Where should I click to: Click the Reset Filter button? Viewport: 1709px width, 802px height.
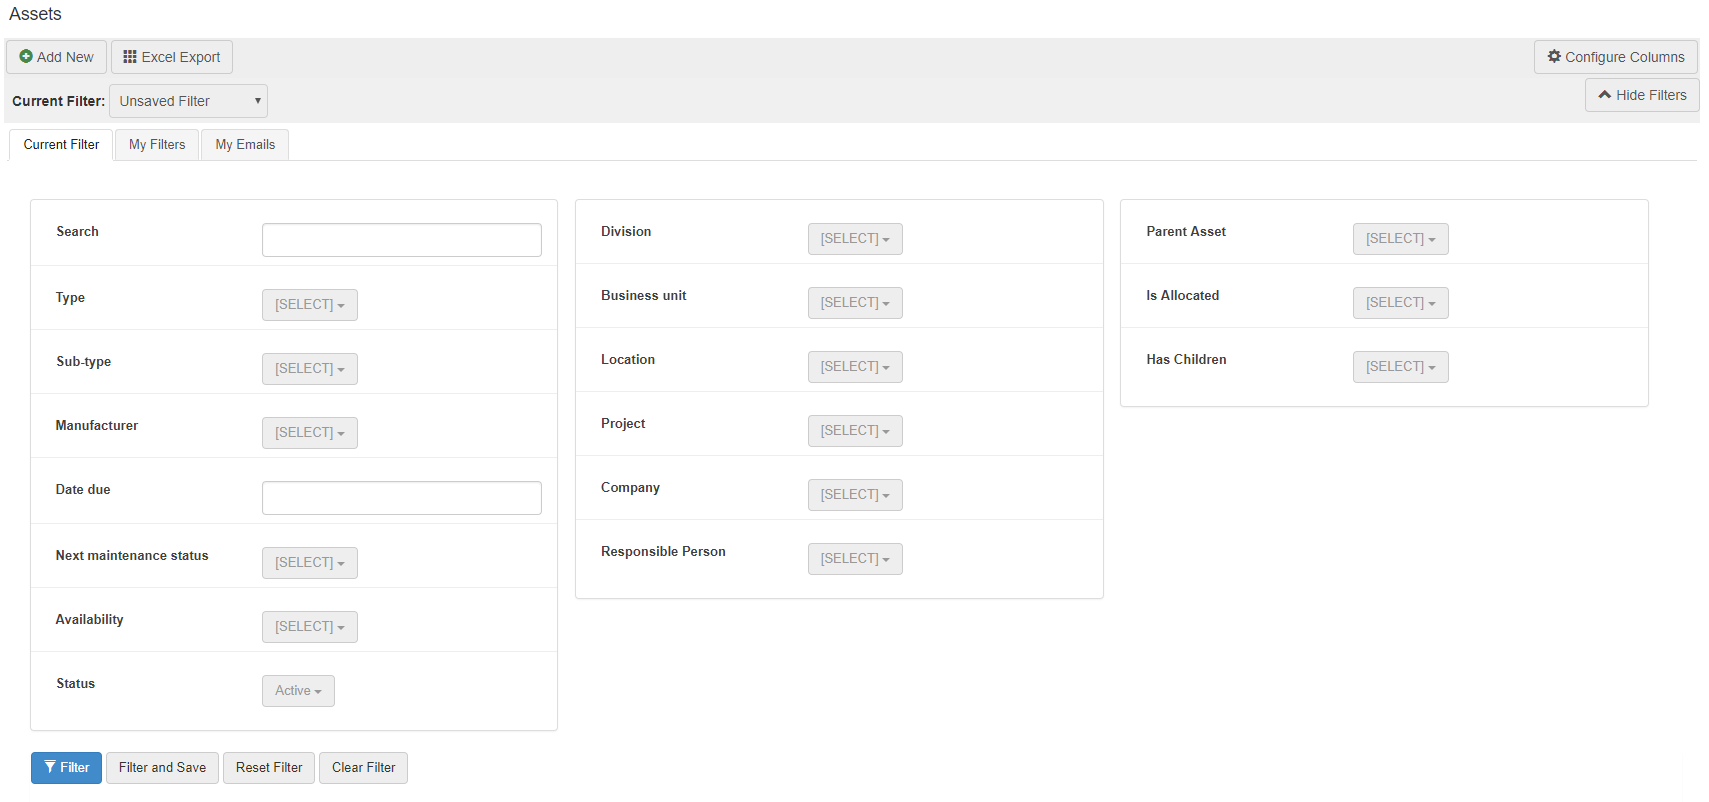tap(269, 768)
